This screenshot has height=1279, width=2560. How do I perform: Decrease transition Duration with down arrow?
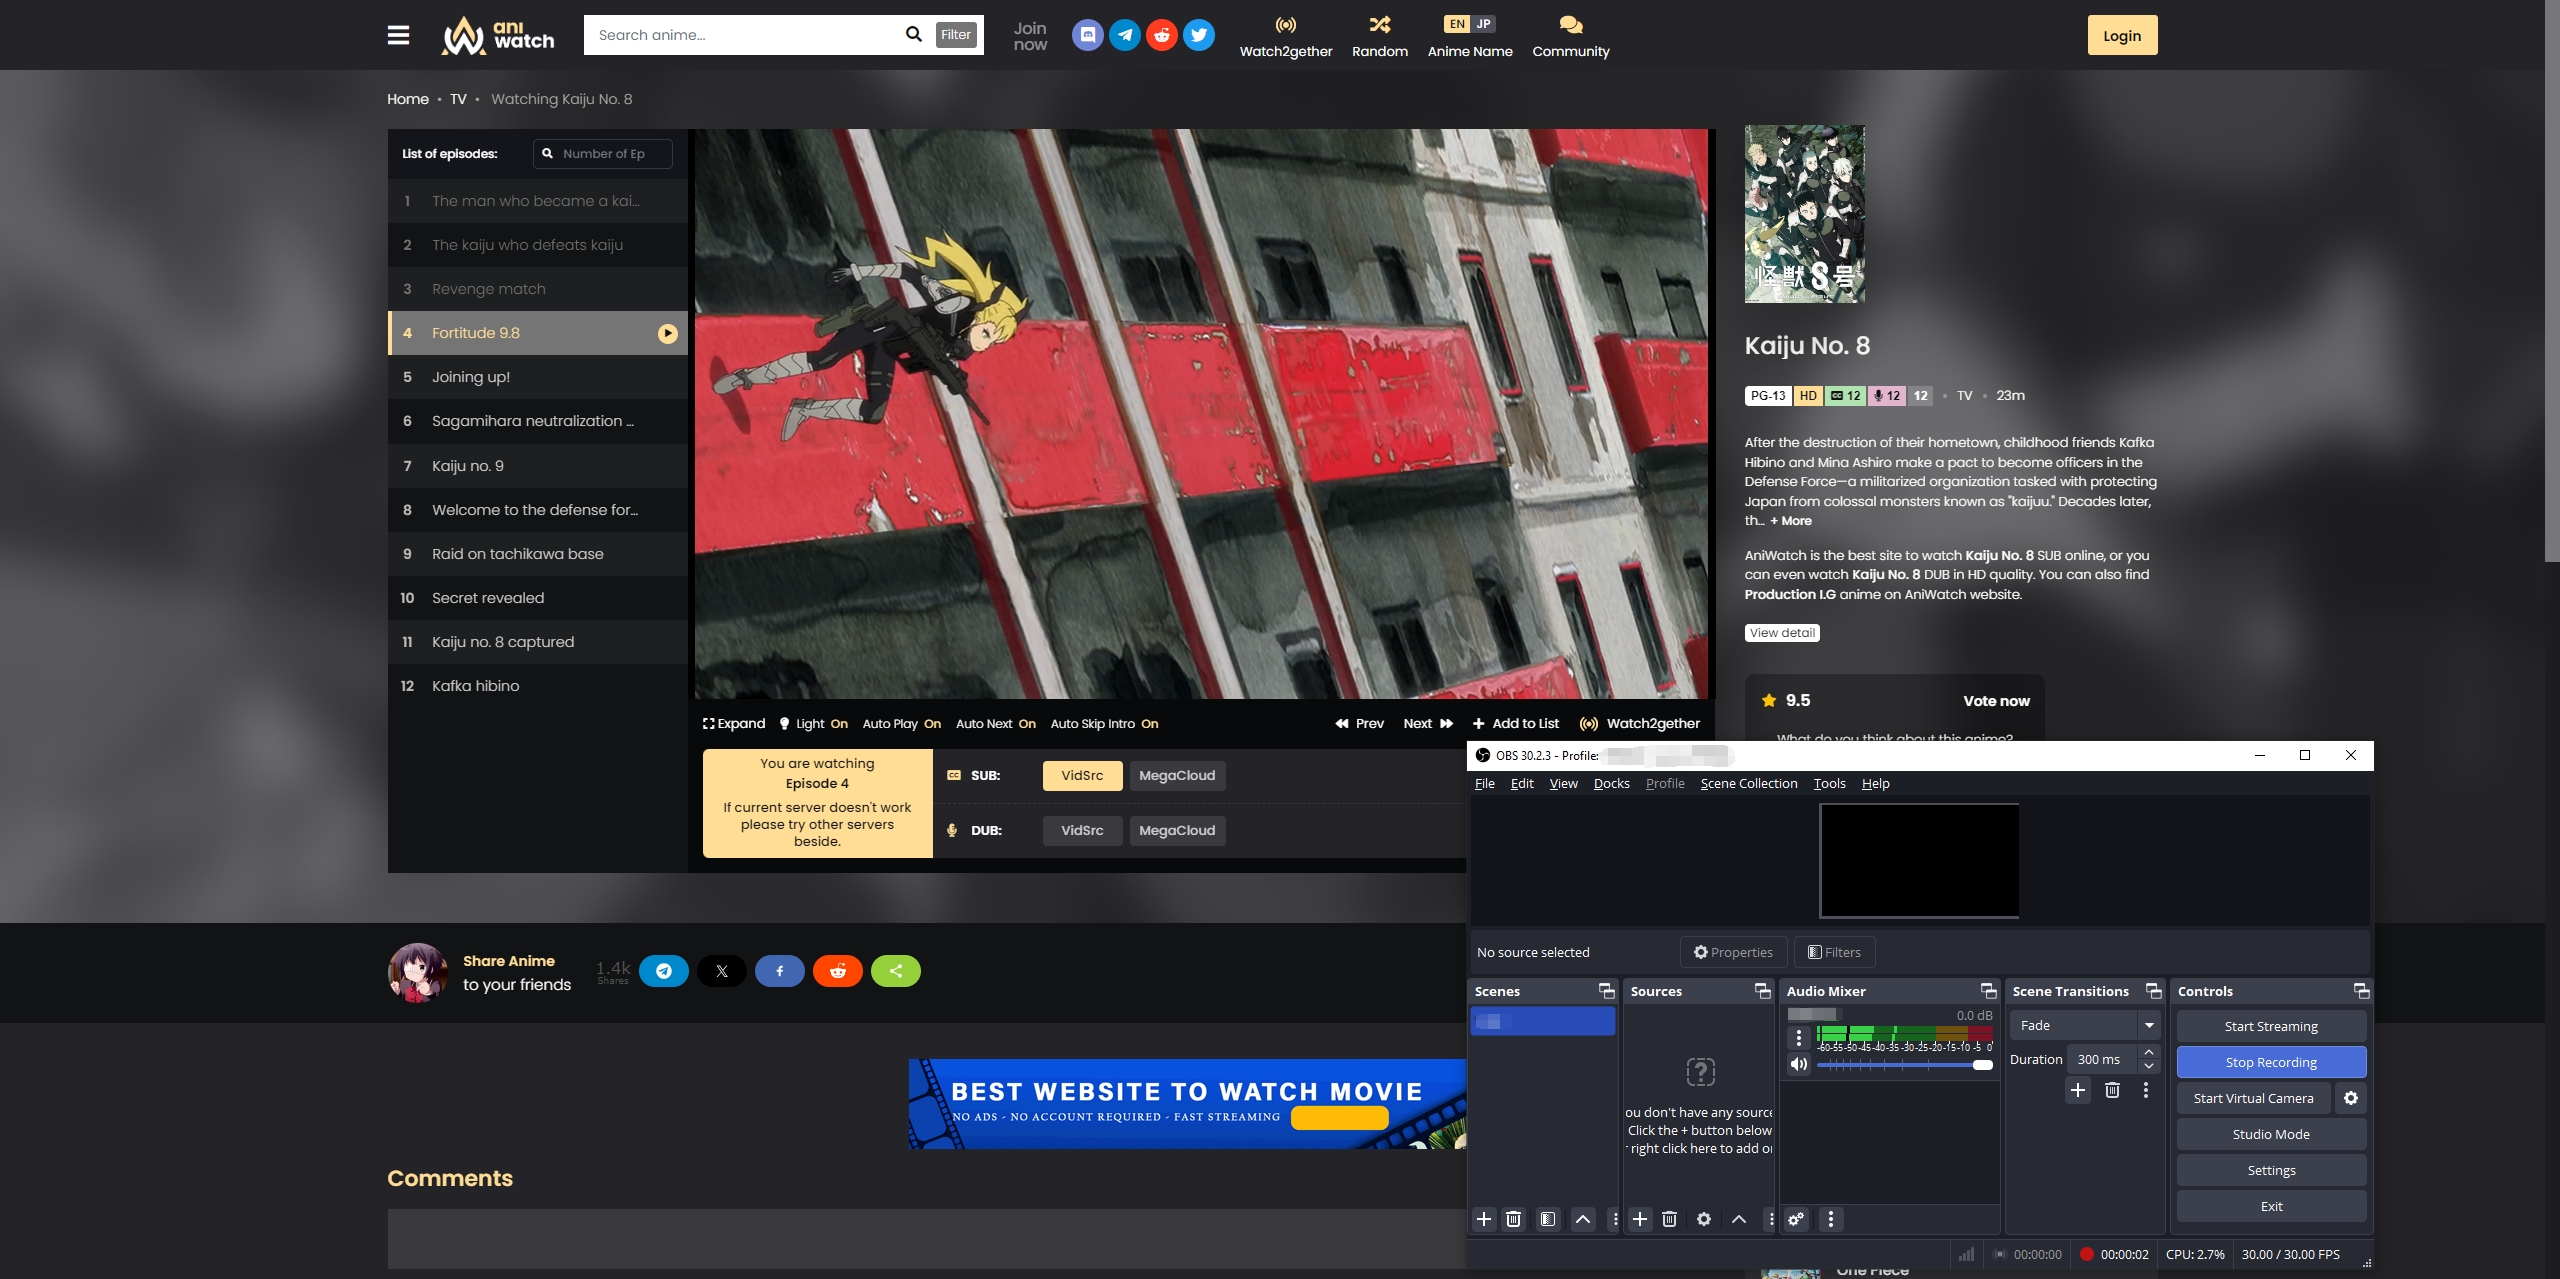2149,1066
